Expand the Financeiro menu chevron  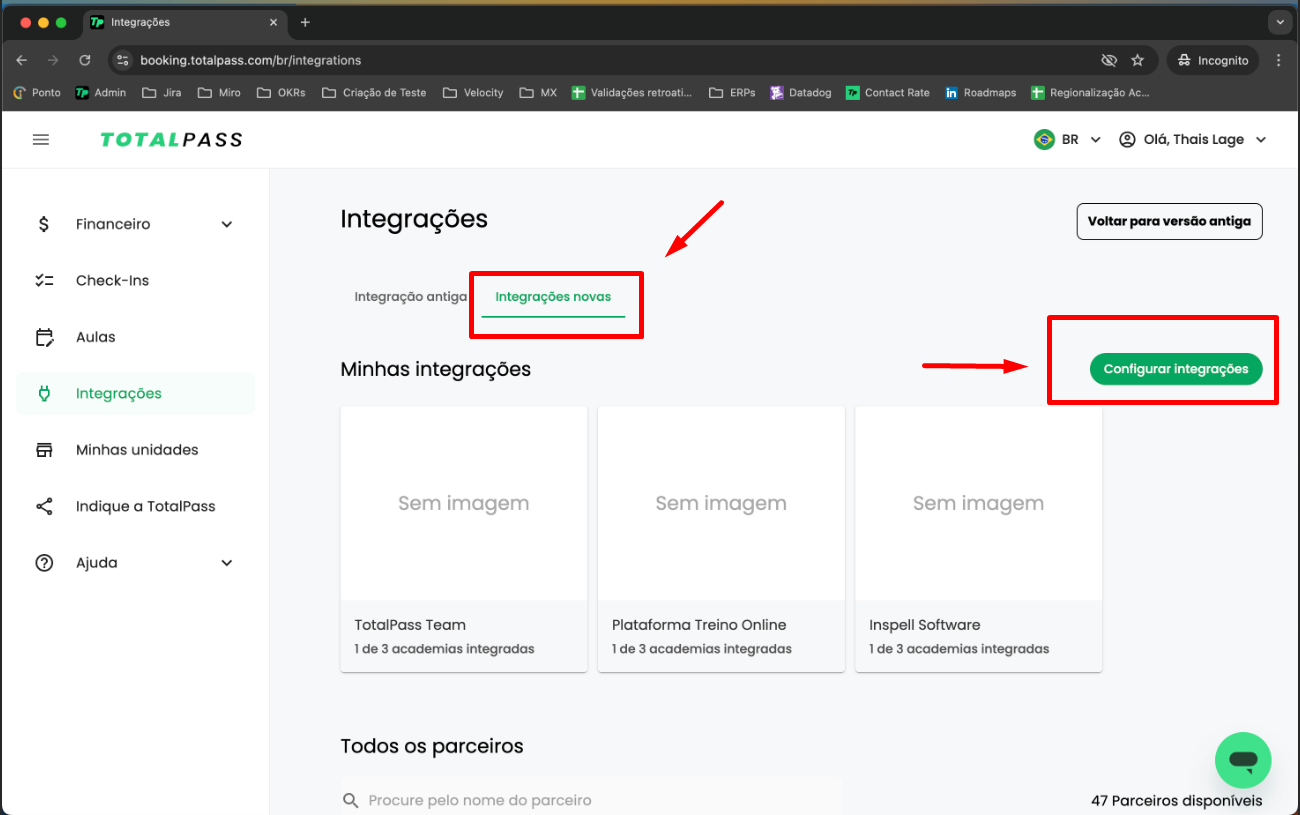coord(227,224)
